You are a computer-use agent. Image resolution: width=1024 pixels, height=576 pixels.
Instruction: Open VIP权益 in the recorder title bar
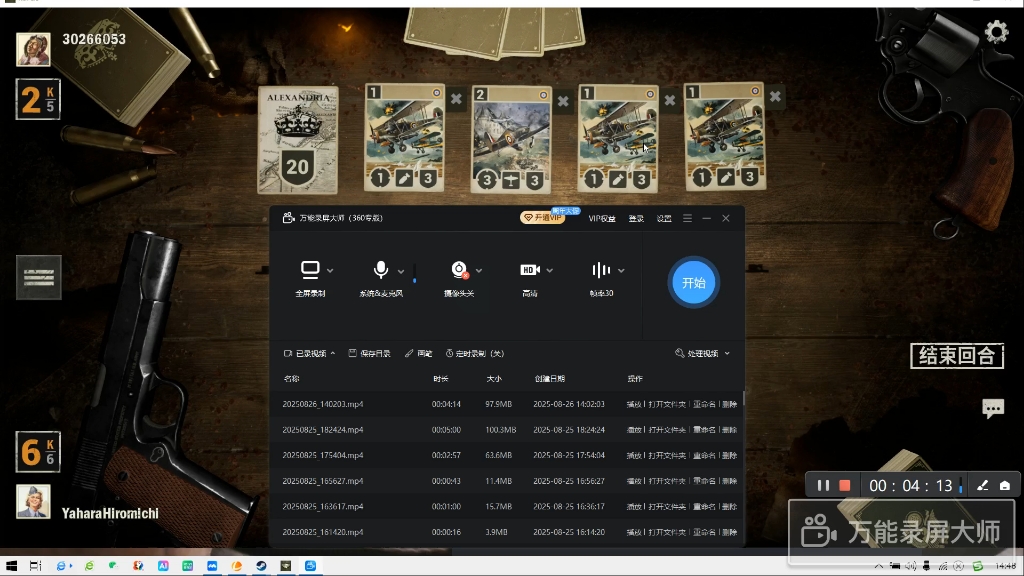[602, 218]
